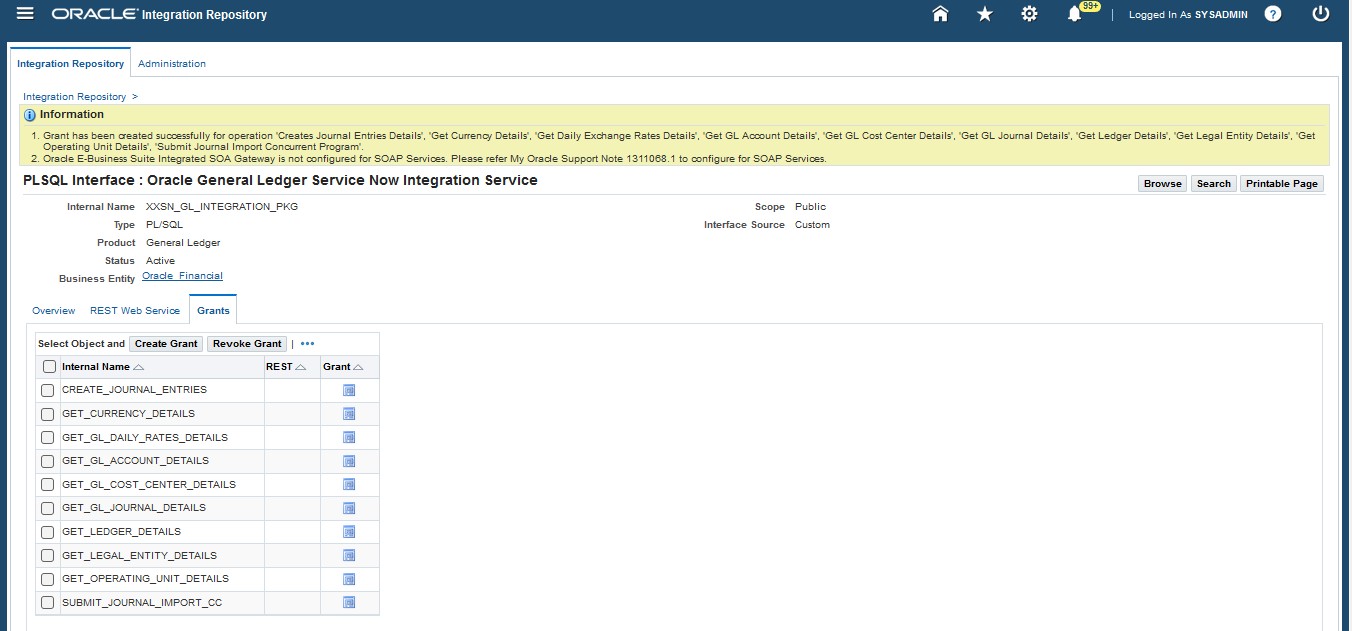Click the XXSN_GL_INTEGRATION_PKG internal name text

(x=222, y=207)
